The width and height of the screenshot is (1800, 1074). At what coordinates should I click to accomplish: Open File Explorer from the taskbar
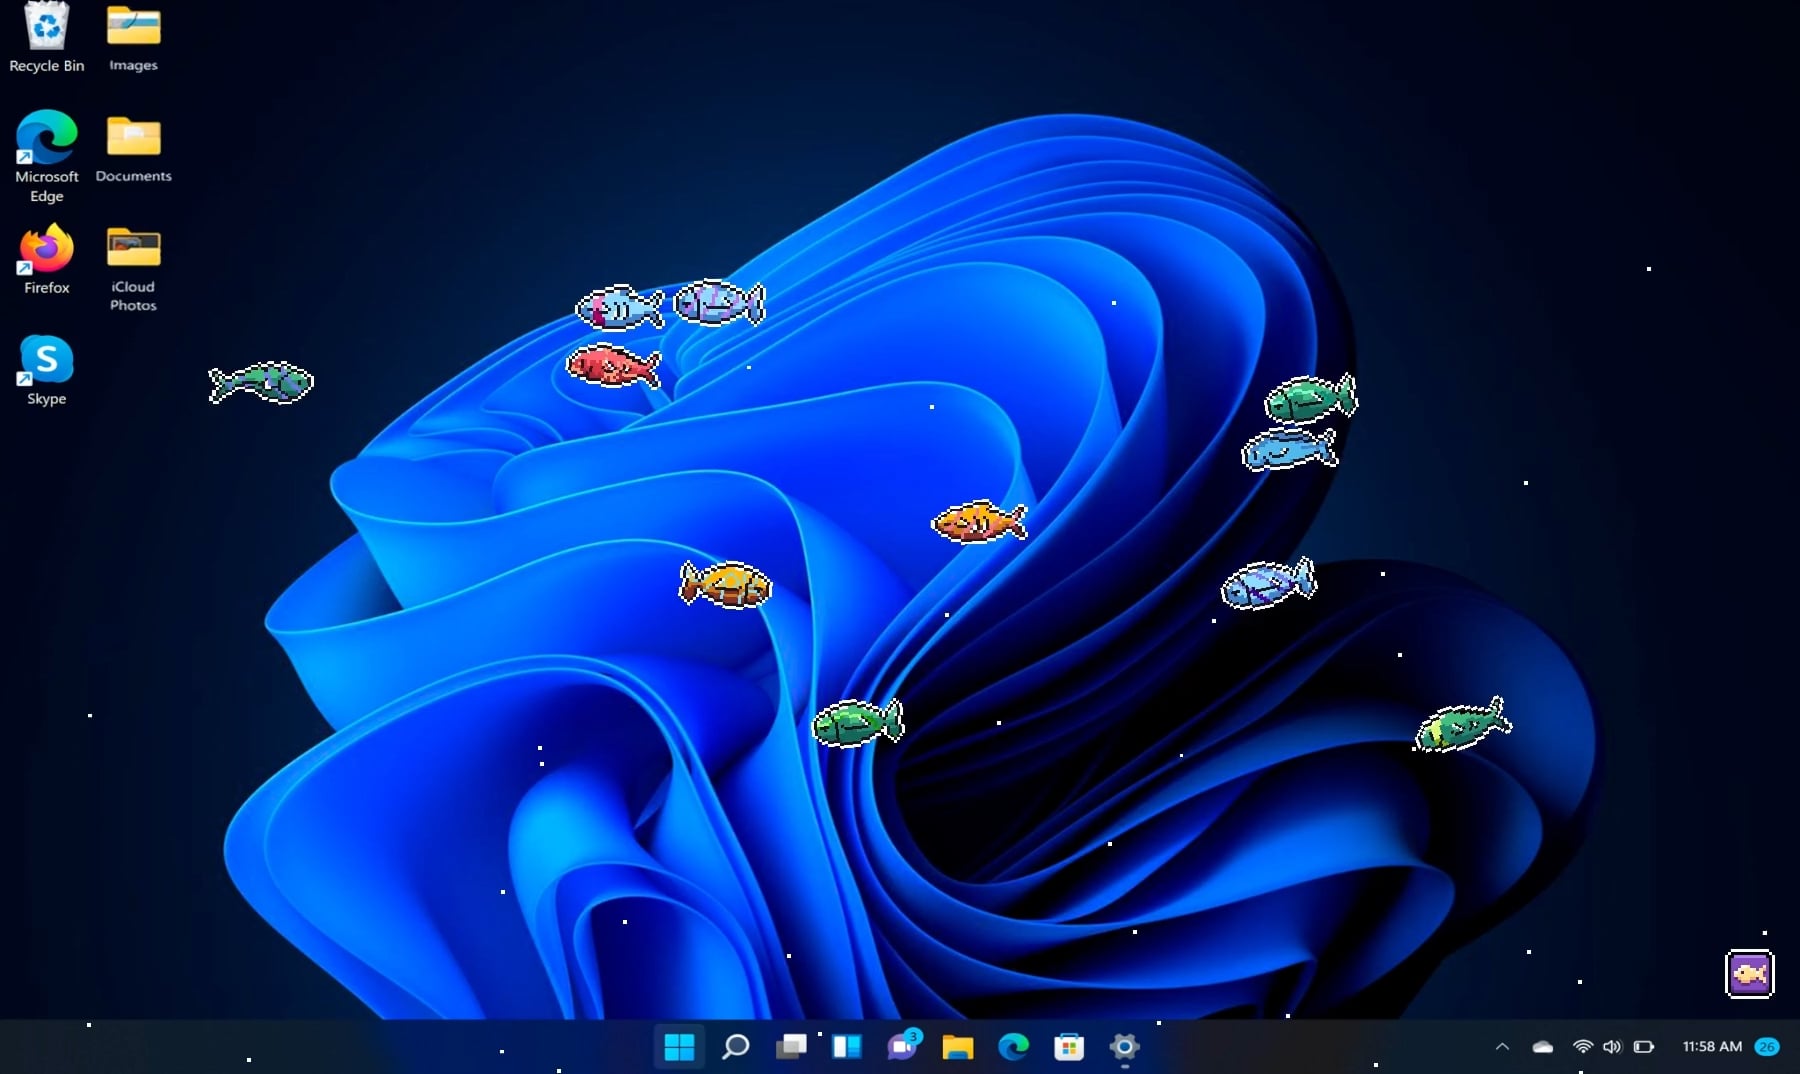click(x=957, y=1046)
